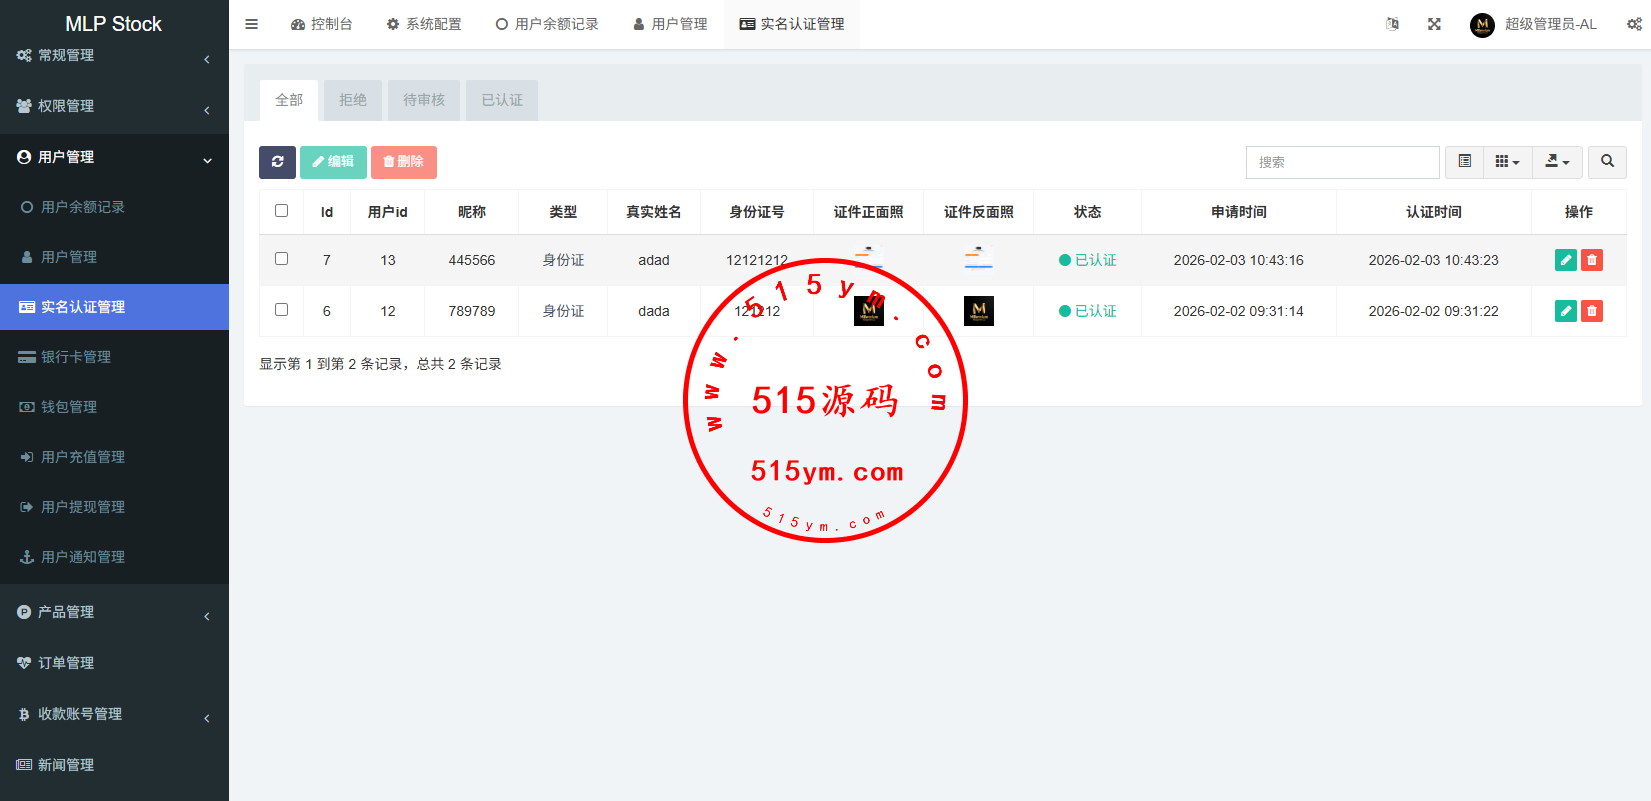Check the select-all checkbox in header
The width and height of the screenshot is (1651, 801).
click(281, 211)
